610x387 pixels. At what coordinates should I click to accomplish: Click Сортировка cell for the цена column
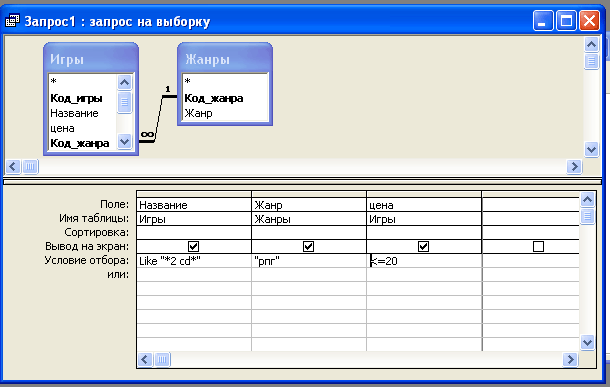[x=424, y=233]
